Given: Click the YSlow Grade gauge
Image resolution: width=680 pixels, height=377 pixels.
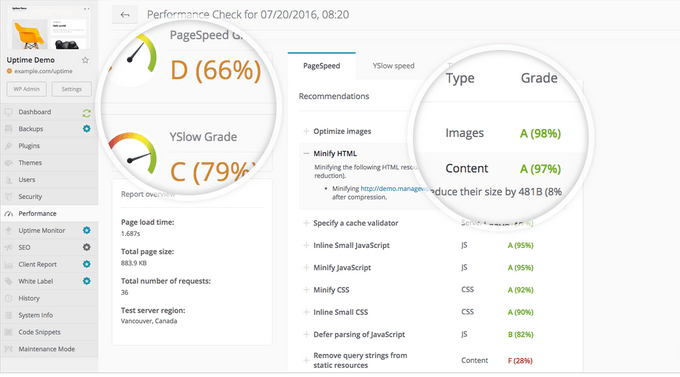Looking at the screenshot, I should click(x=132, y=154).
